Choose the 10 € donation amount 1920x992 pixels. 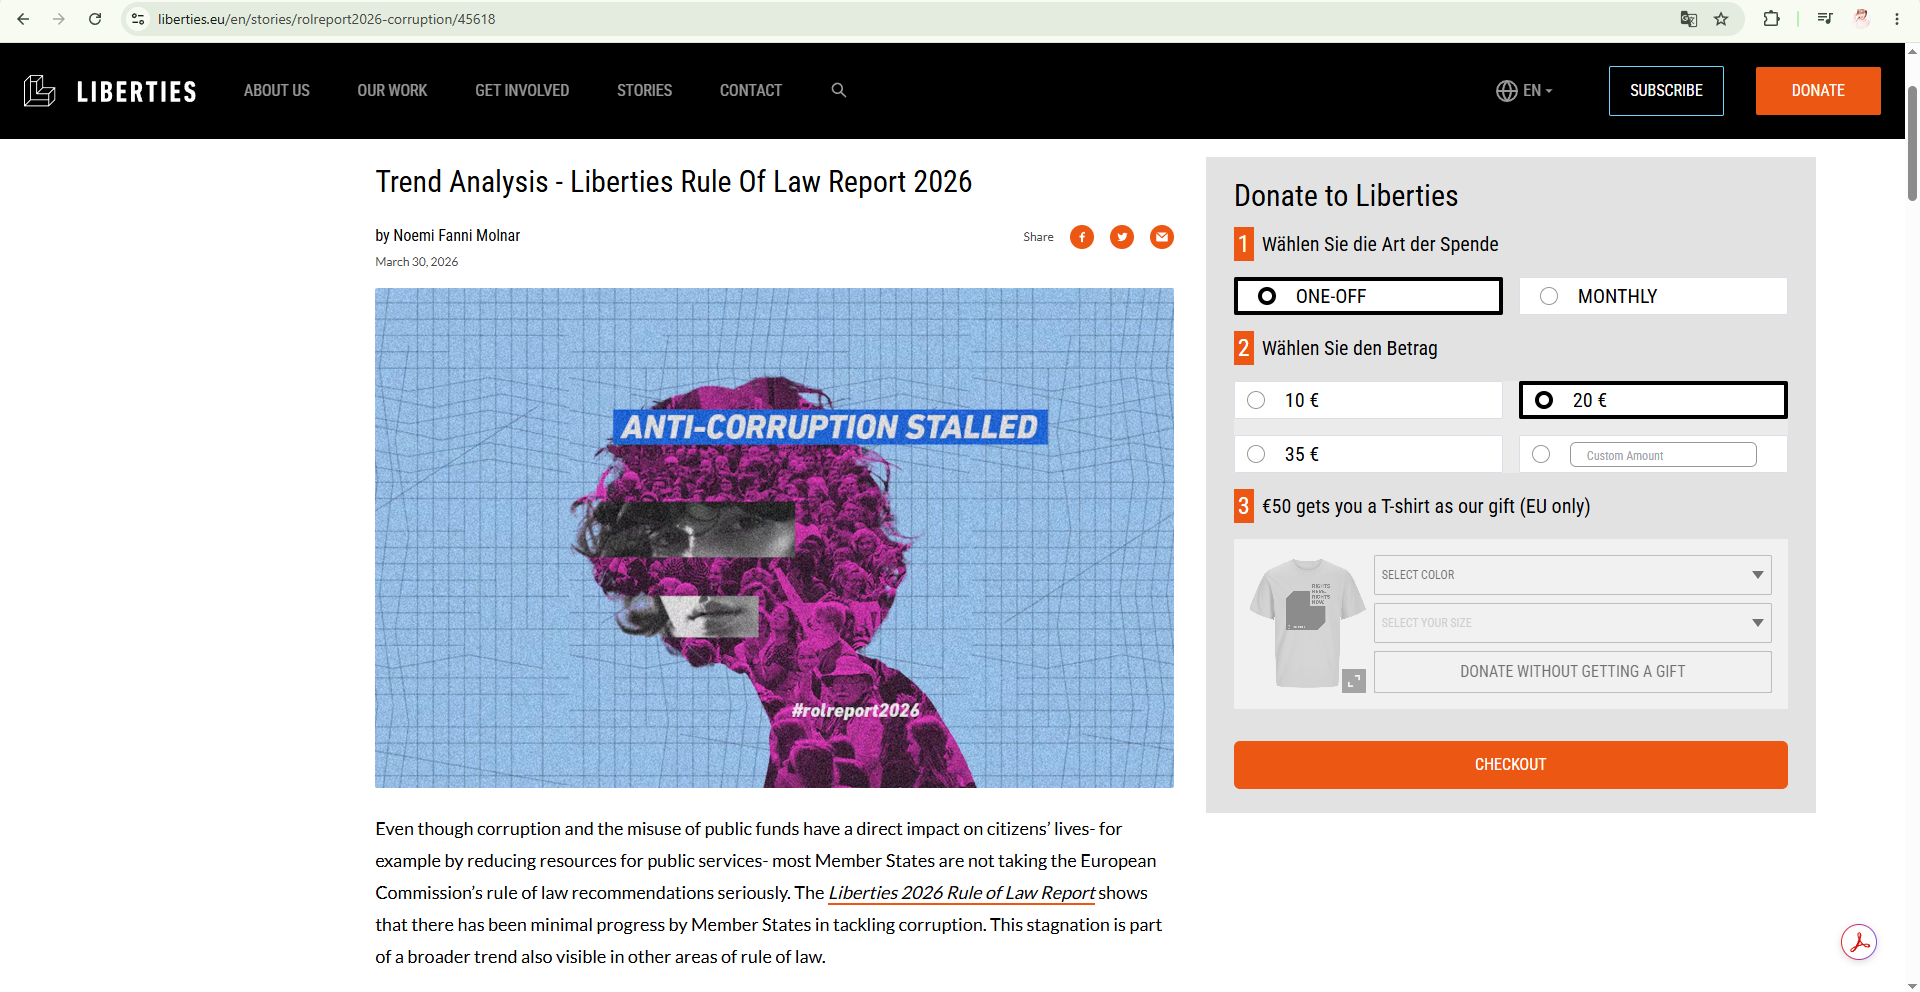tap(1368, 400)
